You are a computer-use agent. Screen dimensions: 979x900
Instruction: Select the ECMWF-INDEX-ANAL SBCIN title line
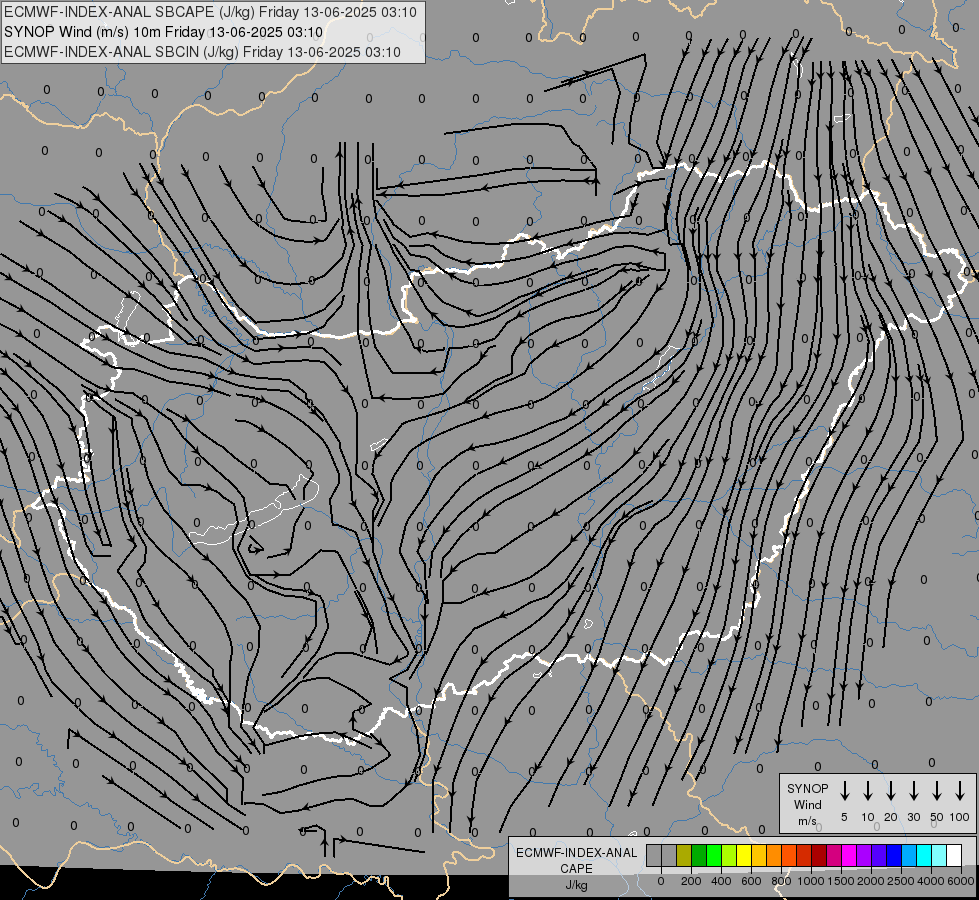tap(202, 52)
